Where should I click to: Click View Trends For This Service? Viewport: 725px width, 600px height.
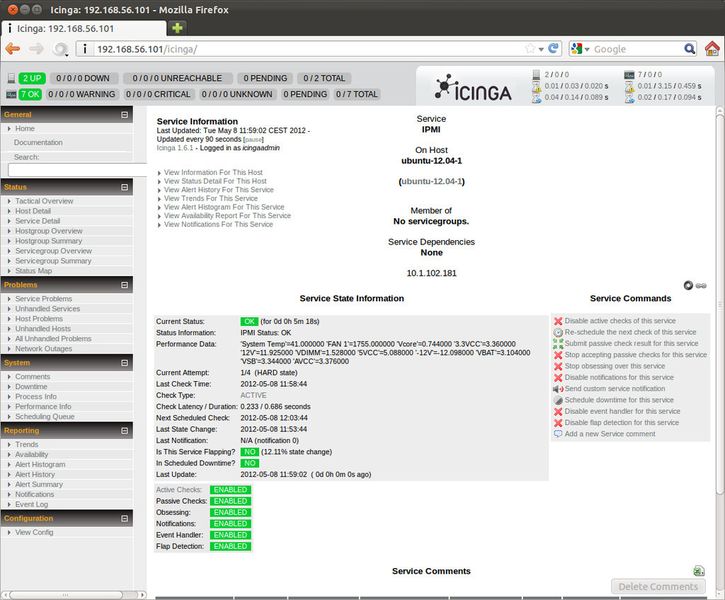point(211,198)
